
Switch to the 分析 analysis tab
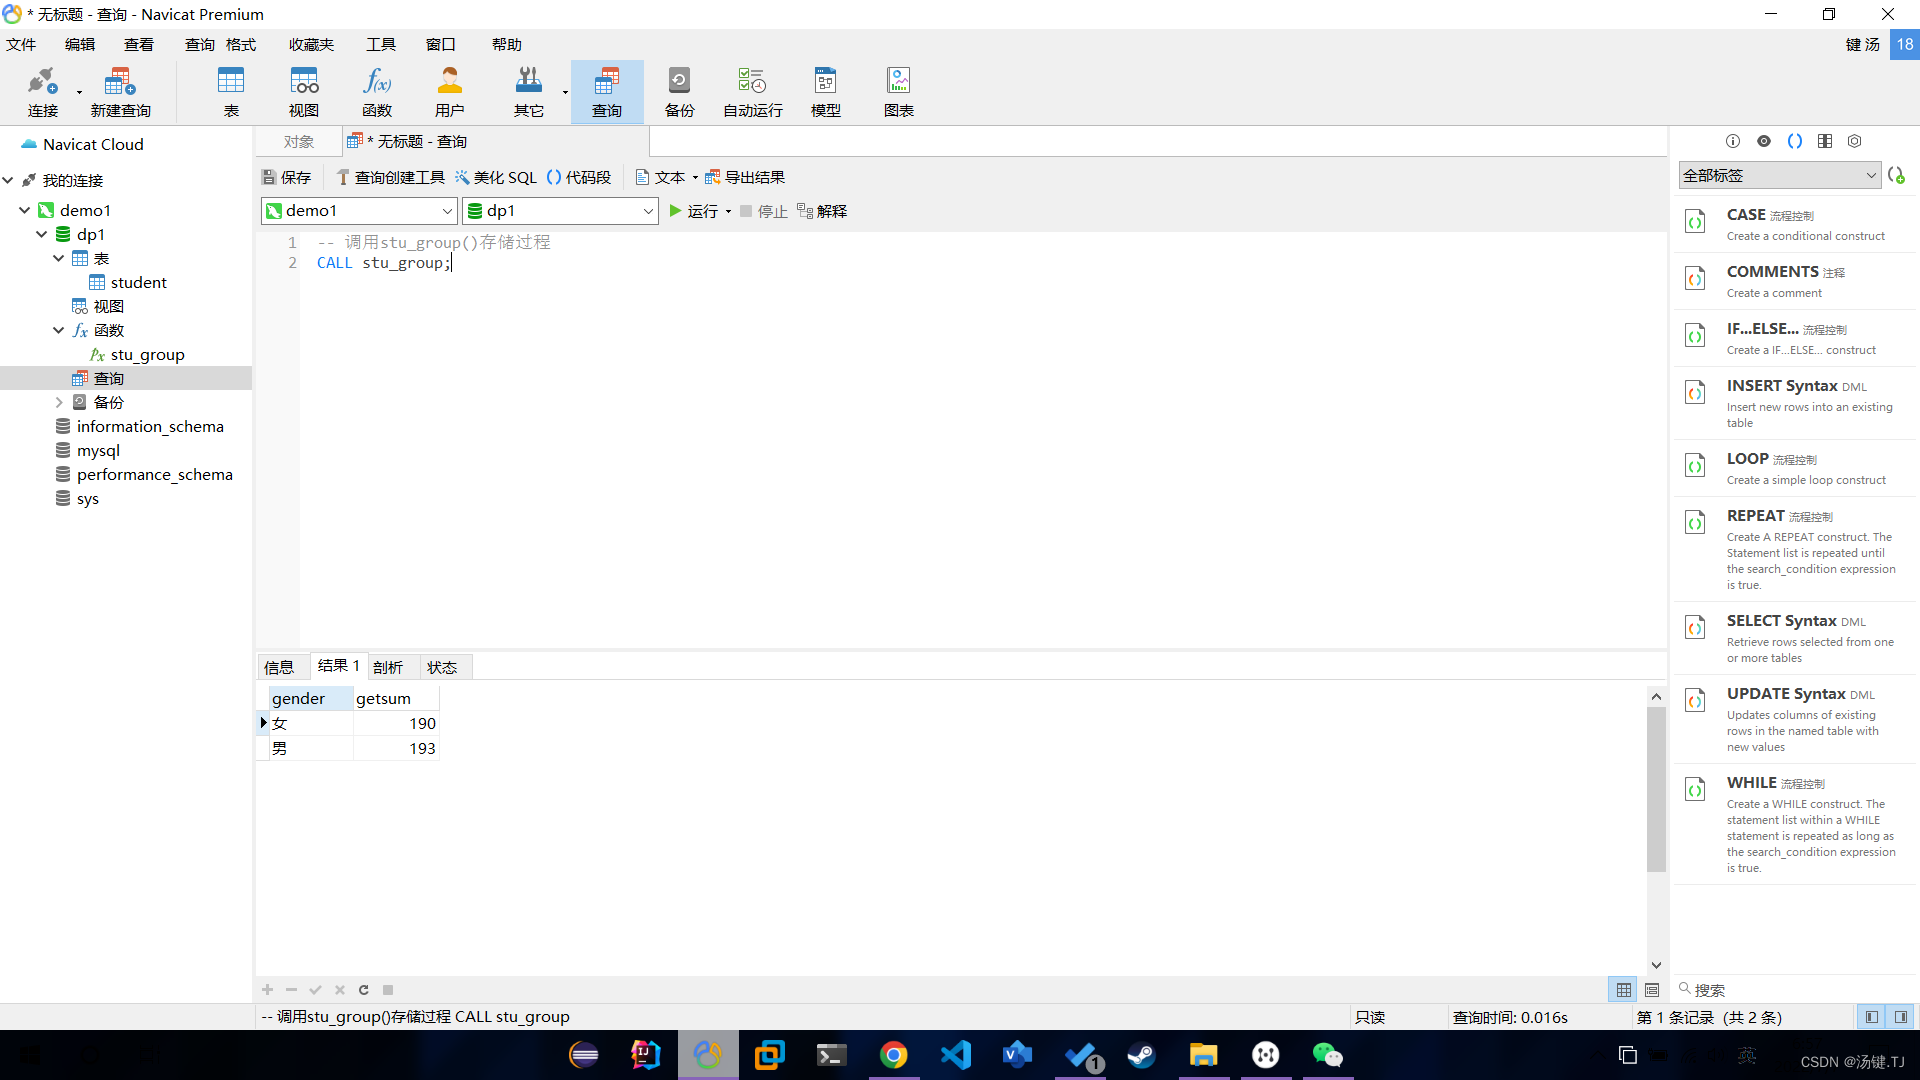point(389,666)
